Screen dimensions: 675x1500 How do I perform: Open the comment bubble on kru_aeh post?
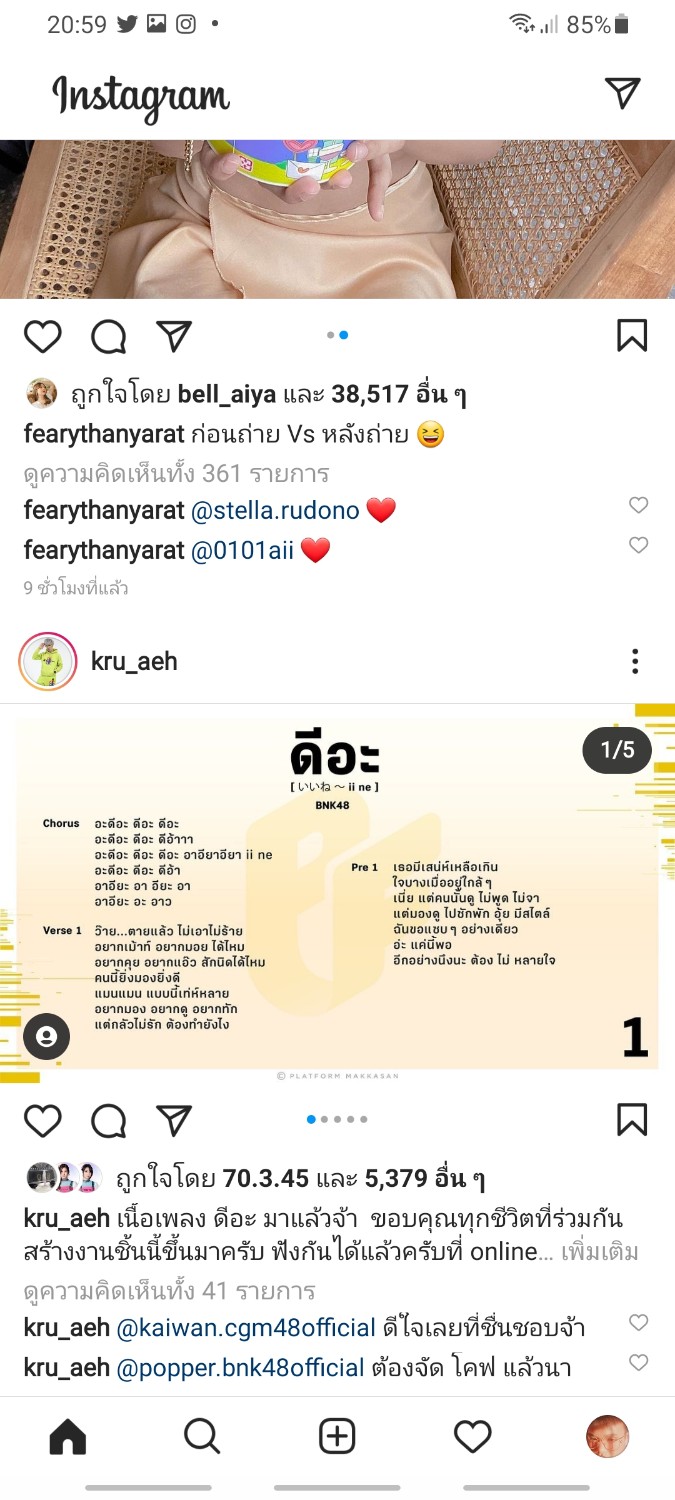click(108, 1121)
